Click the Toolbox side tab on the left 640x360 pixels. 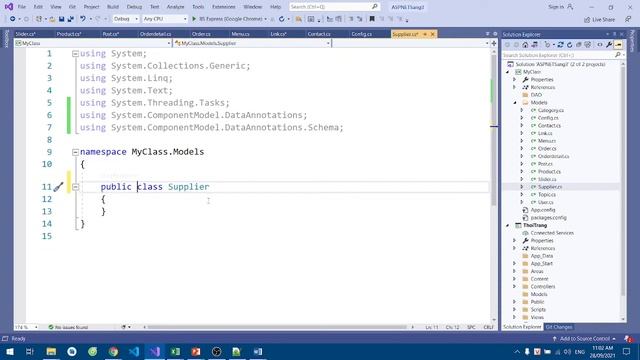(6, 39)
